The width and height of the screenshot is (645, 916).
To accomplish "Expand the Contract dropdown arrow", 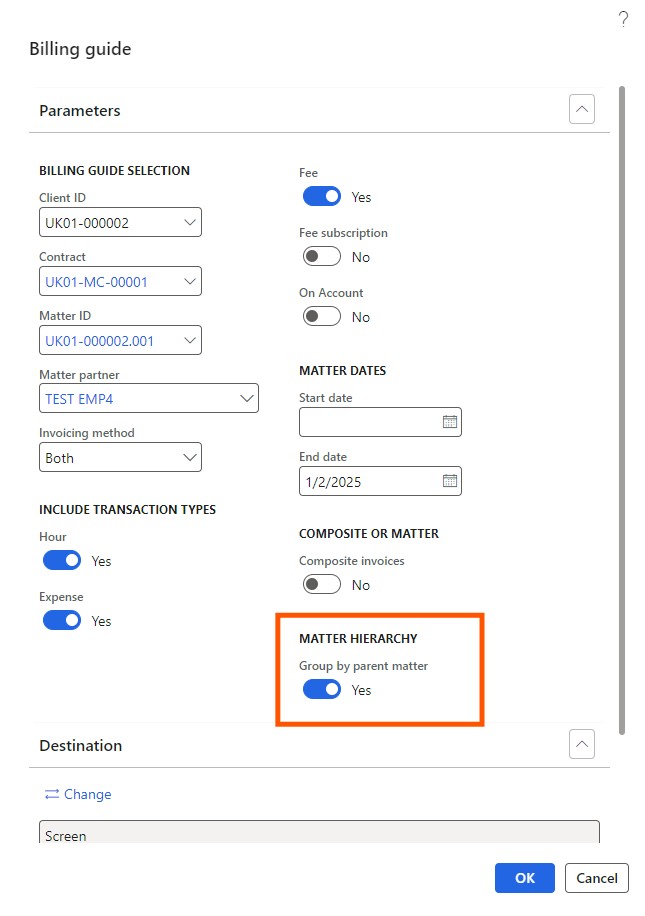I will [189, 281].
